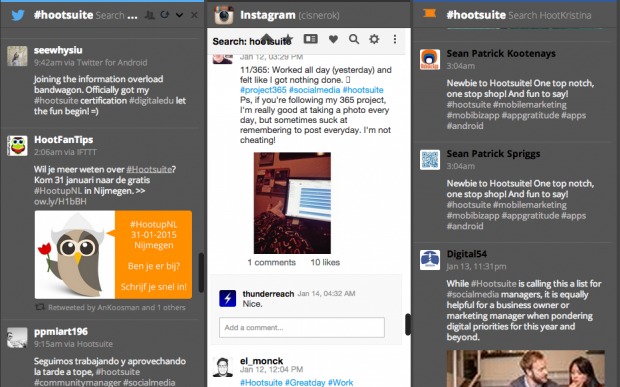Open #socialmedia hashtag in Digital54 post
Image resolution: width=620 pixels, height=387 pixels.
tap(473, 294)
